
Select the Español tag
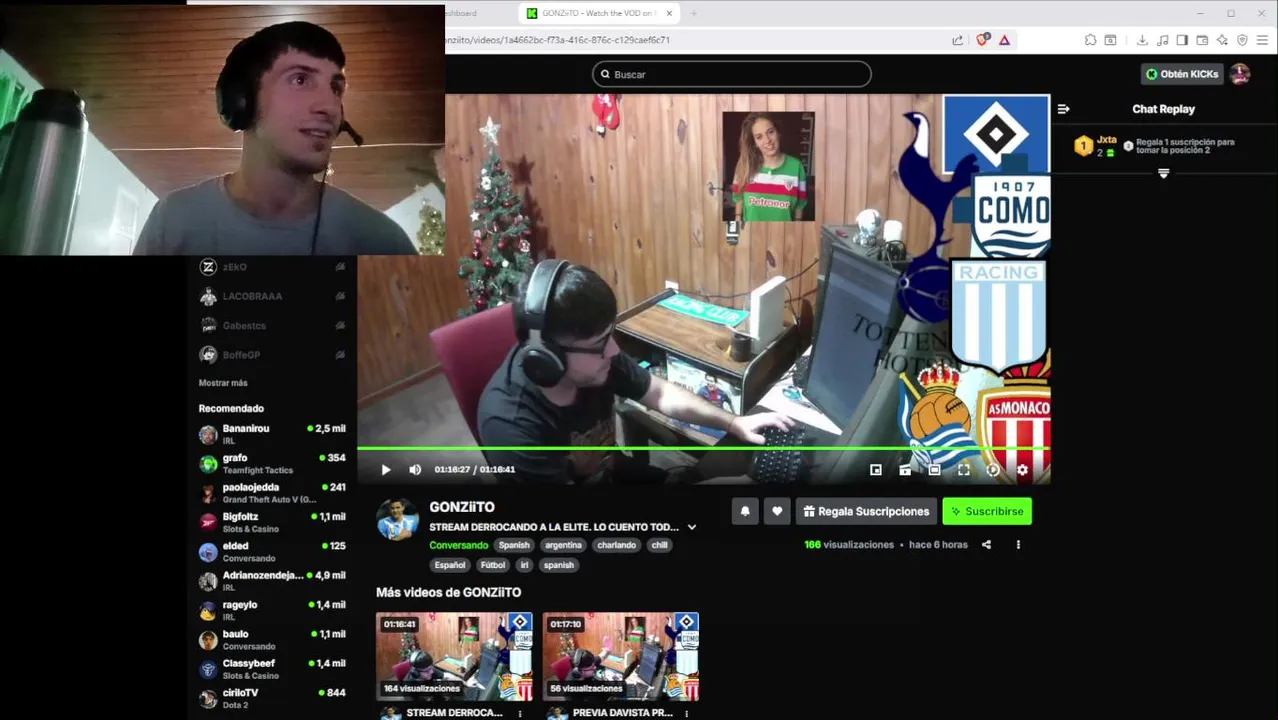[450, 565]
